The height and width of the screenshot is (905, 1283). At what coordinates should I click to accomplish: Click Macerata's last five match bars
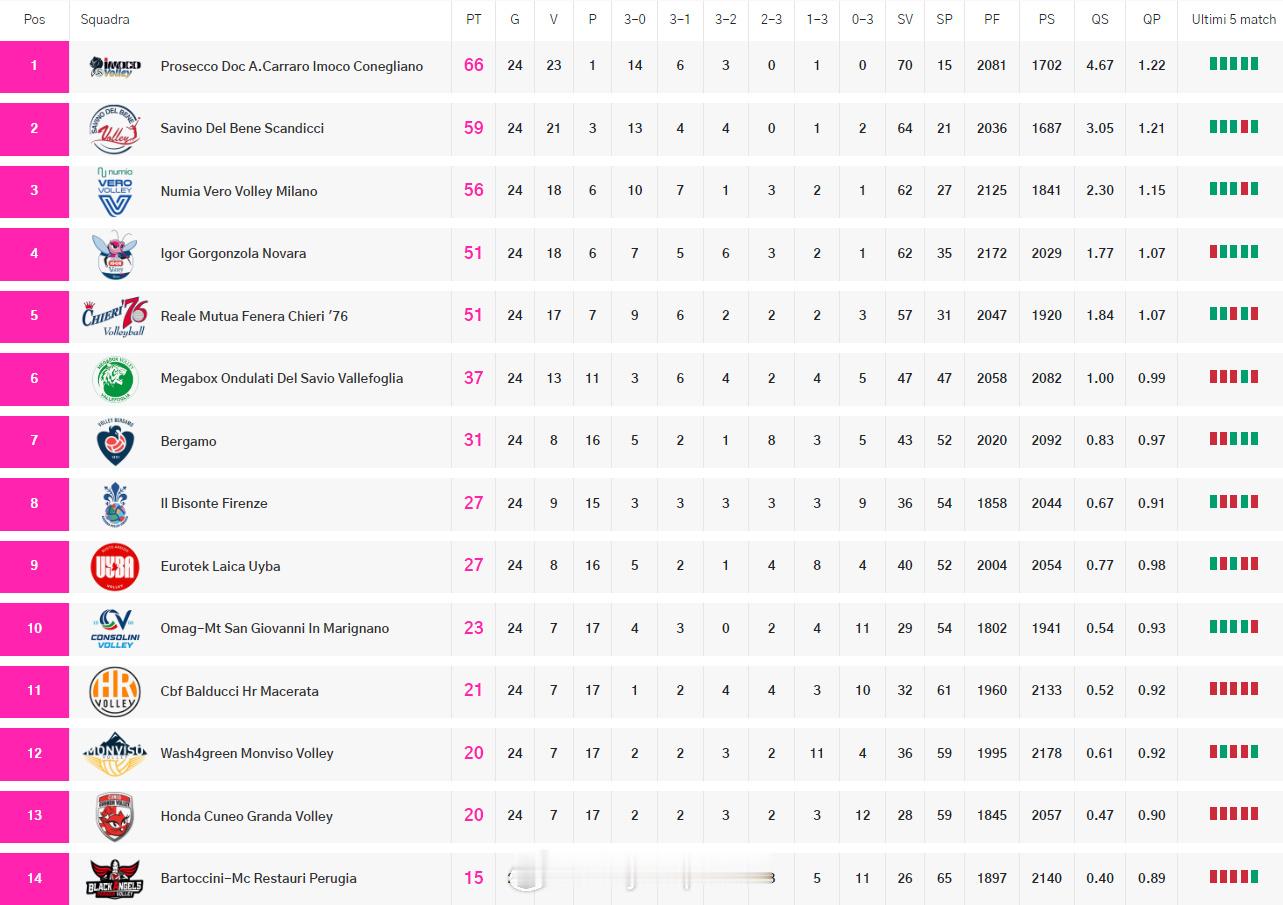(1234, 689)
